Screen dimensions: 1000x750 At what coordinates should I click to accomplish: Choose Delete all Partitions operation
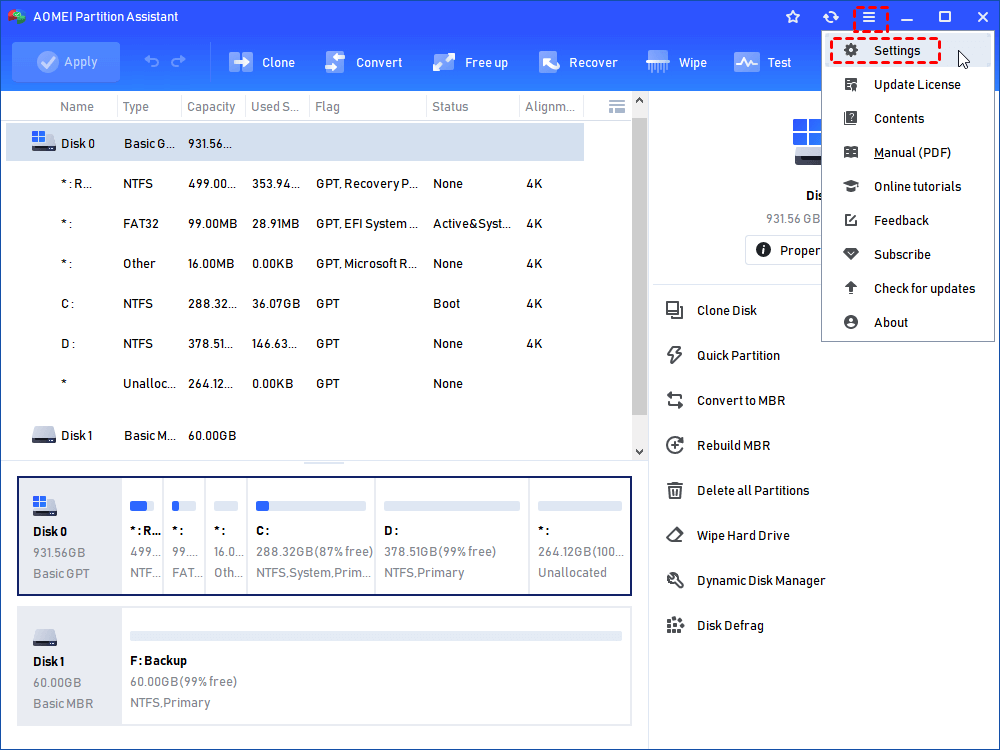(x=738, y=490)
